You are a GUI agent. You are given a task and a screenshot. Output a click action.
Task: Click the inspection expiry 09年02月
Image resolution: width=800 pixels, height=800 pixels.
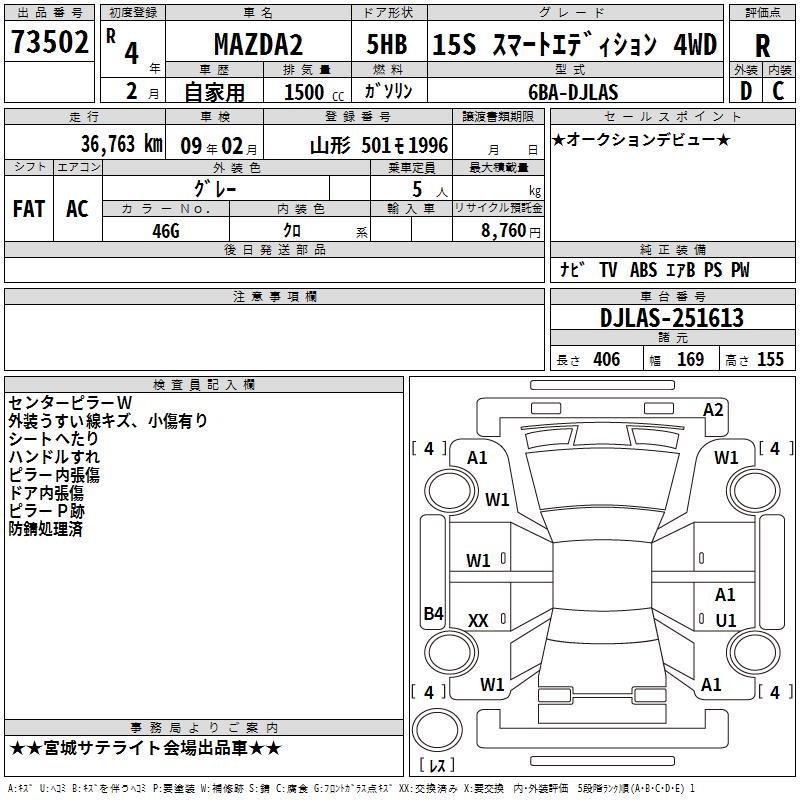click(218, 146)
